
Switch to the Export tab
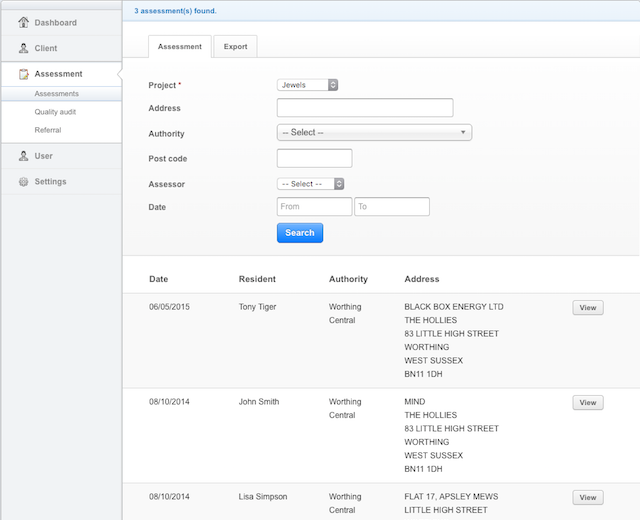tap(236, 47)
